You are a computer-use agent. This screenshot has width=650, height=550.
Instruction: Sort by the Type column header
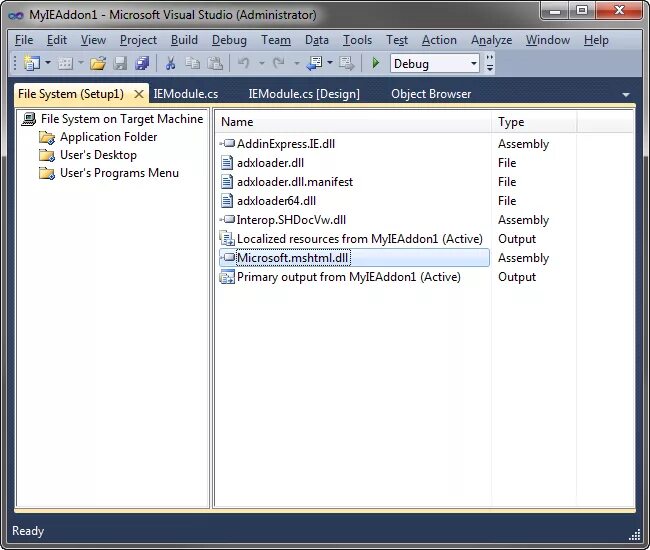click(534, 122)
